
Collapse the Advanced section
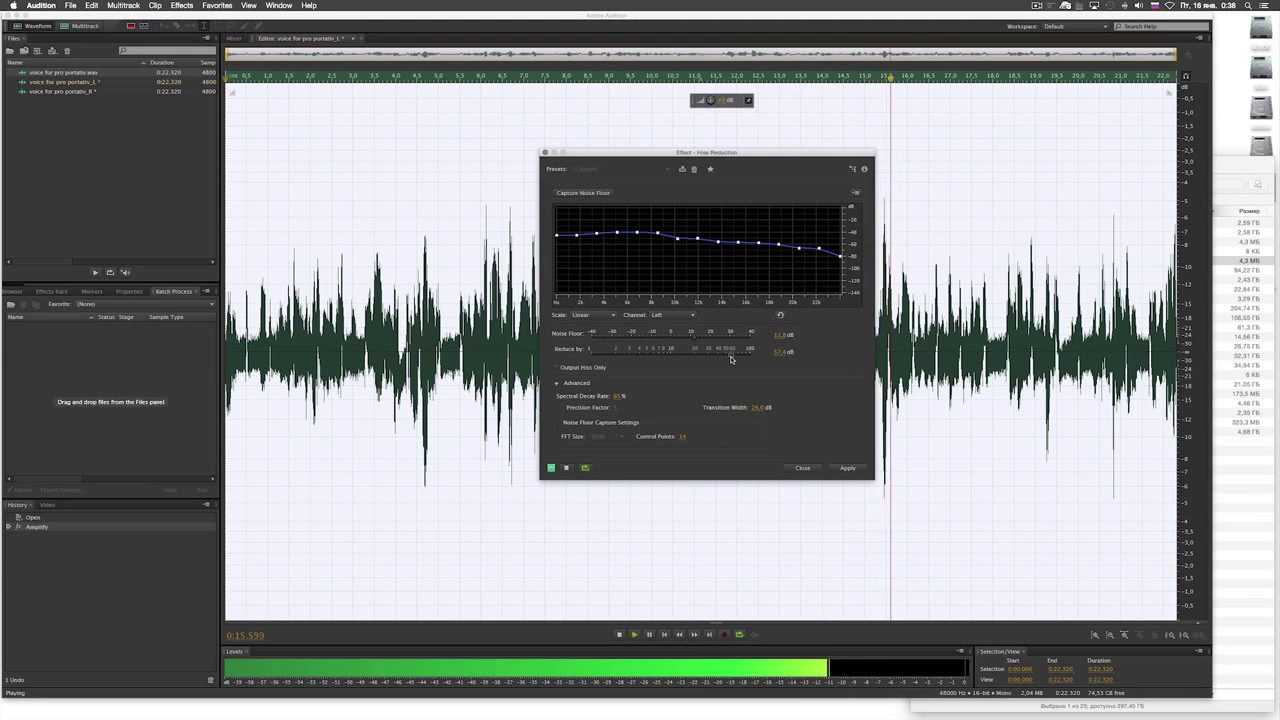tap(557, 383)
